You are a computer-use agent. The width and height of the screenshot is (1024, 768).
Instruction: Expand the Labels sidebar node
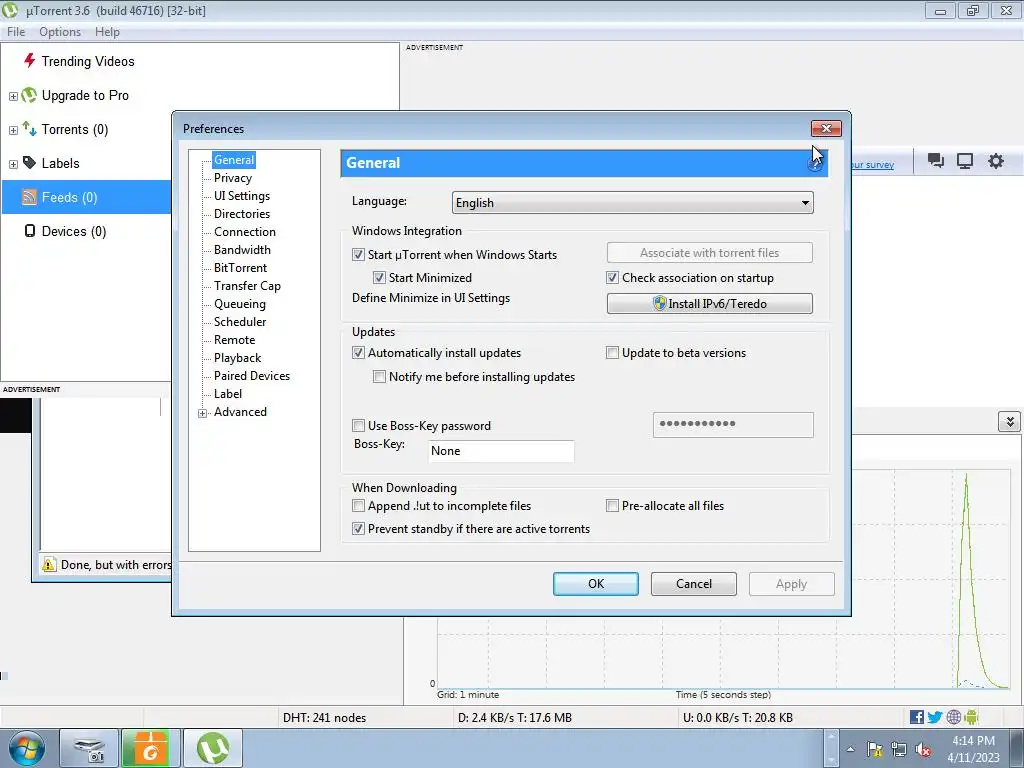(13, 164)
